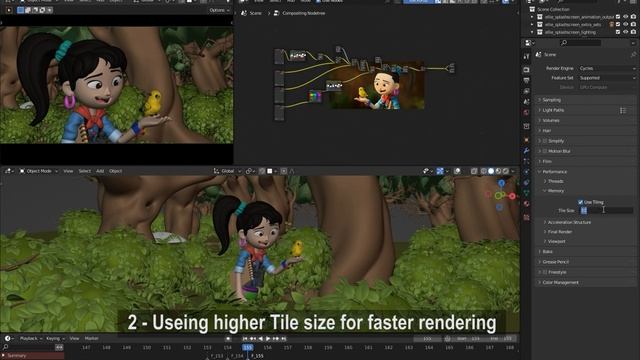Image resolution: width=640 pixels, height=360 pixels.
Task: Open the View Layer properties tab icon
Action: (527, 91)
